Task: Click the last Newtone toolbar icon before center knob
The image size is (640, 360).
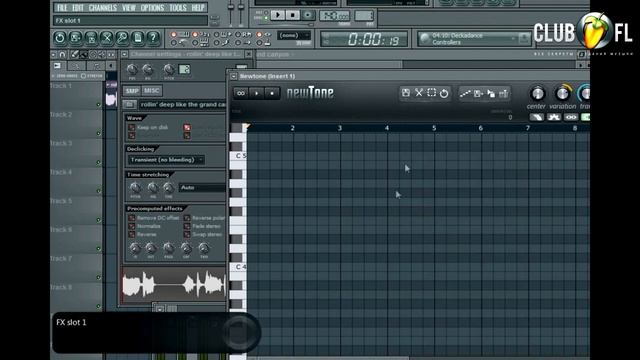Action: pyautogui.click(x=504, y=93)
